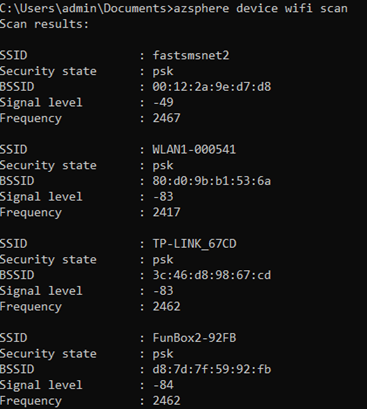This screenshot has width=367, height=409.
Task: Click BSSID 80:d0:9b:b1:53:6a
Action: point(212,181)
